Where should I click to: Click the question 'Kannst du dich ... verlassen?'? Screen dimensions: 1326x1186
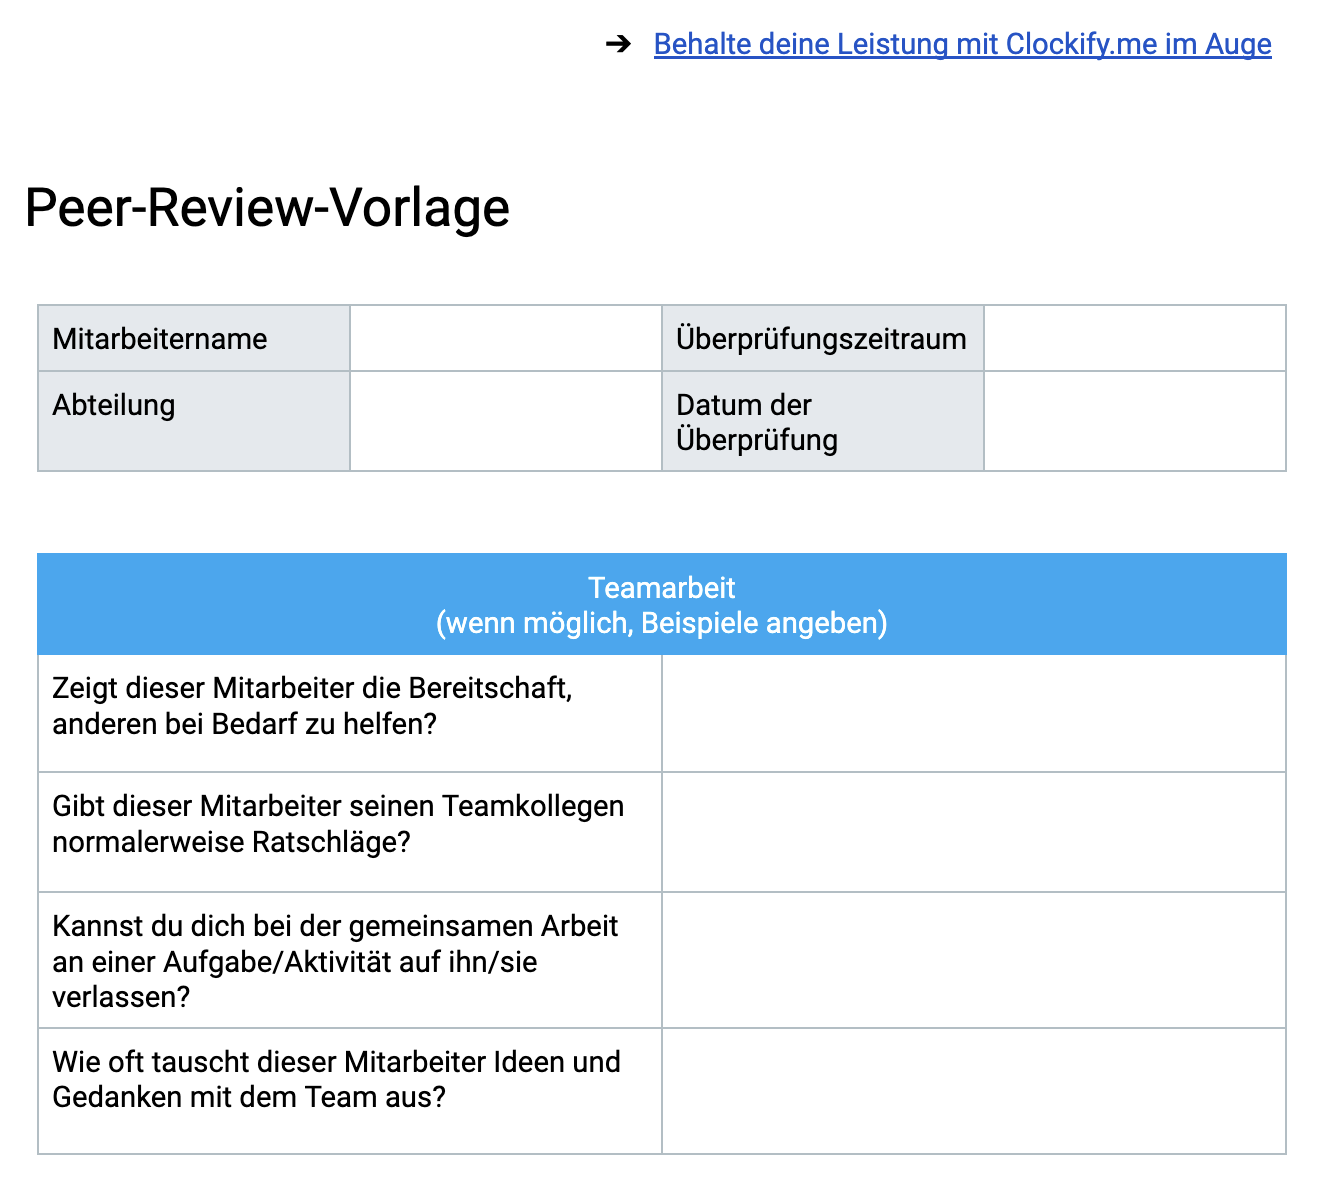(350, 960)
